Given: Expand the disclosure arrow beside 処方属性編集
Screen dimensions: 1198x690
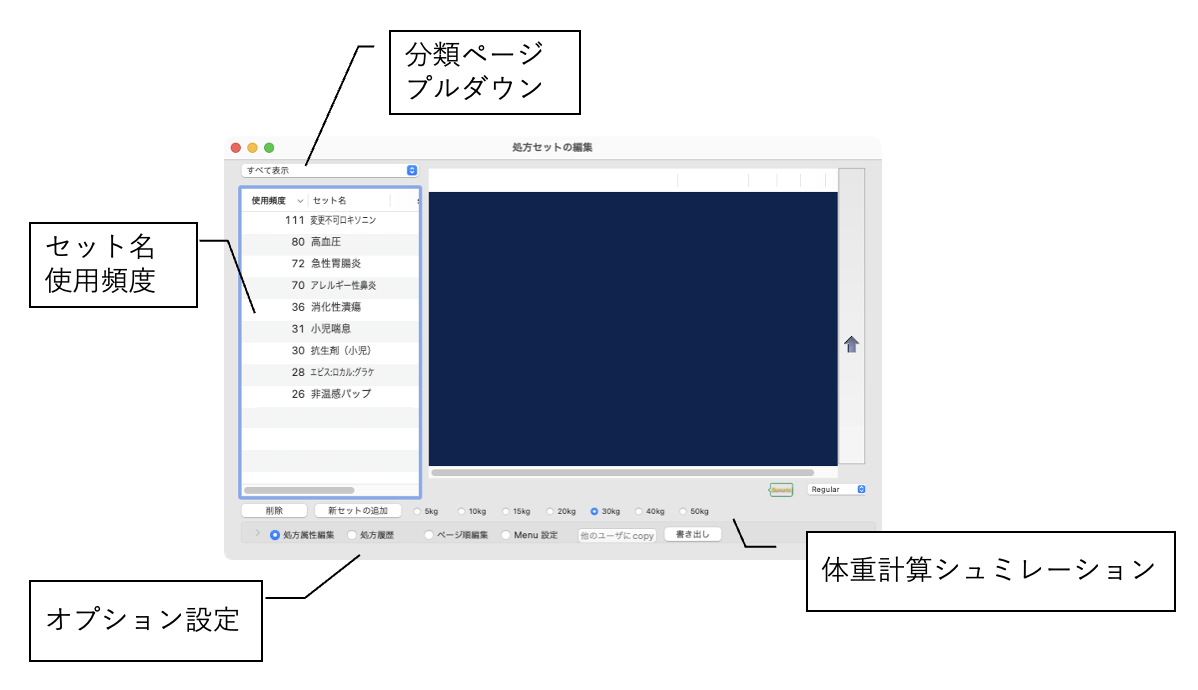Looking at the screenshot, I should tap(256, 533).
